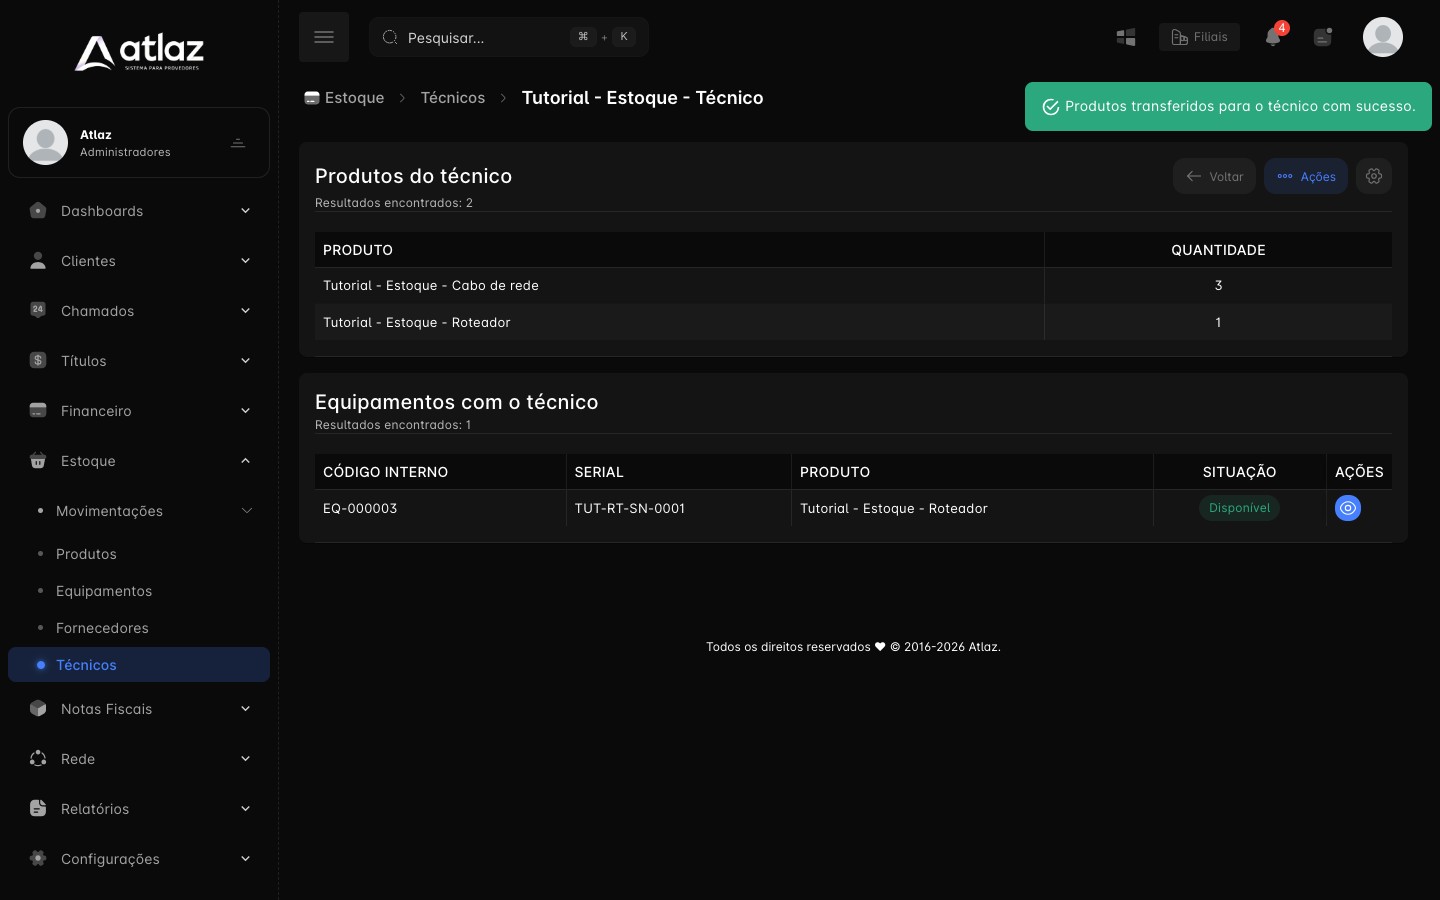Click the 'Tutorial - Estoque - Cabo de rede' cell
Viewport: 1440px width, 900px height.
tap(679, 286)
